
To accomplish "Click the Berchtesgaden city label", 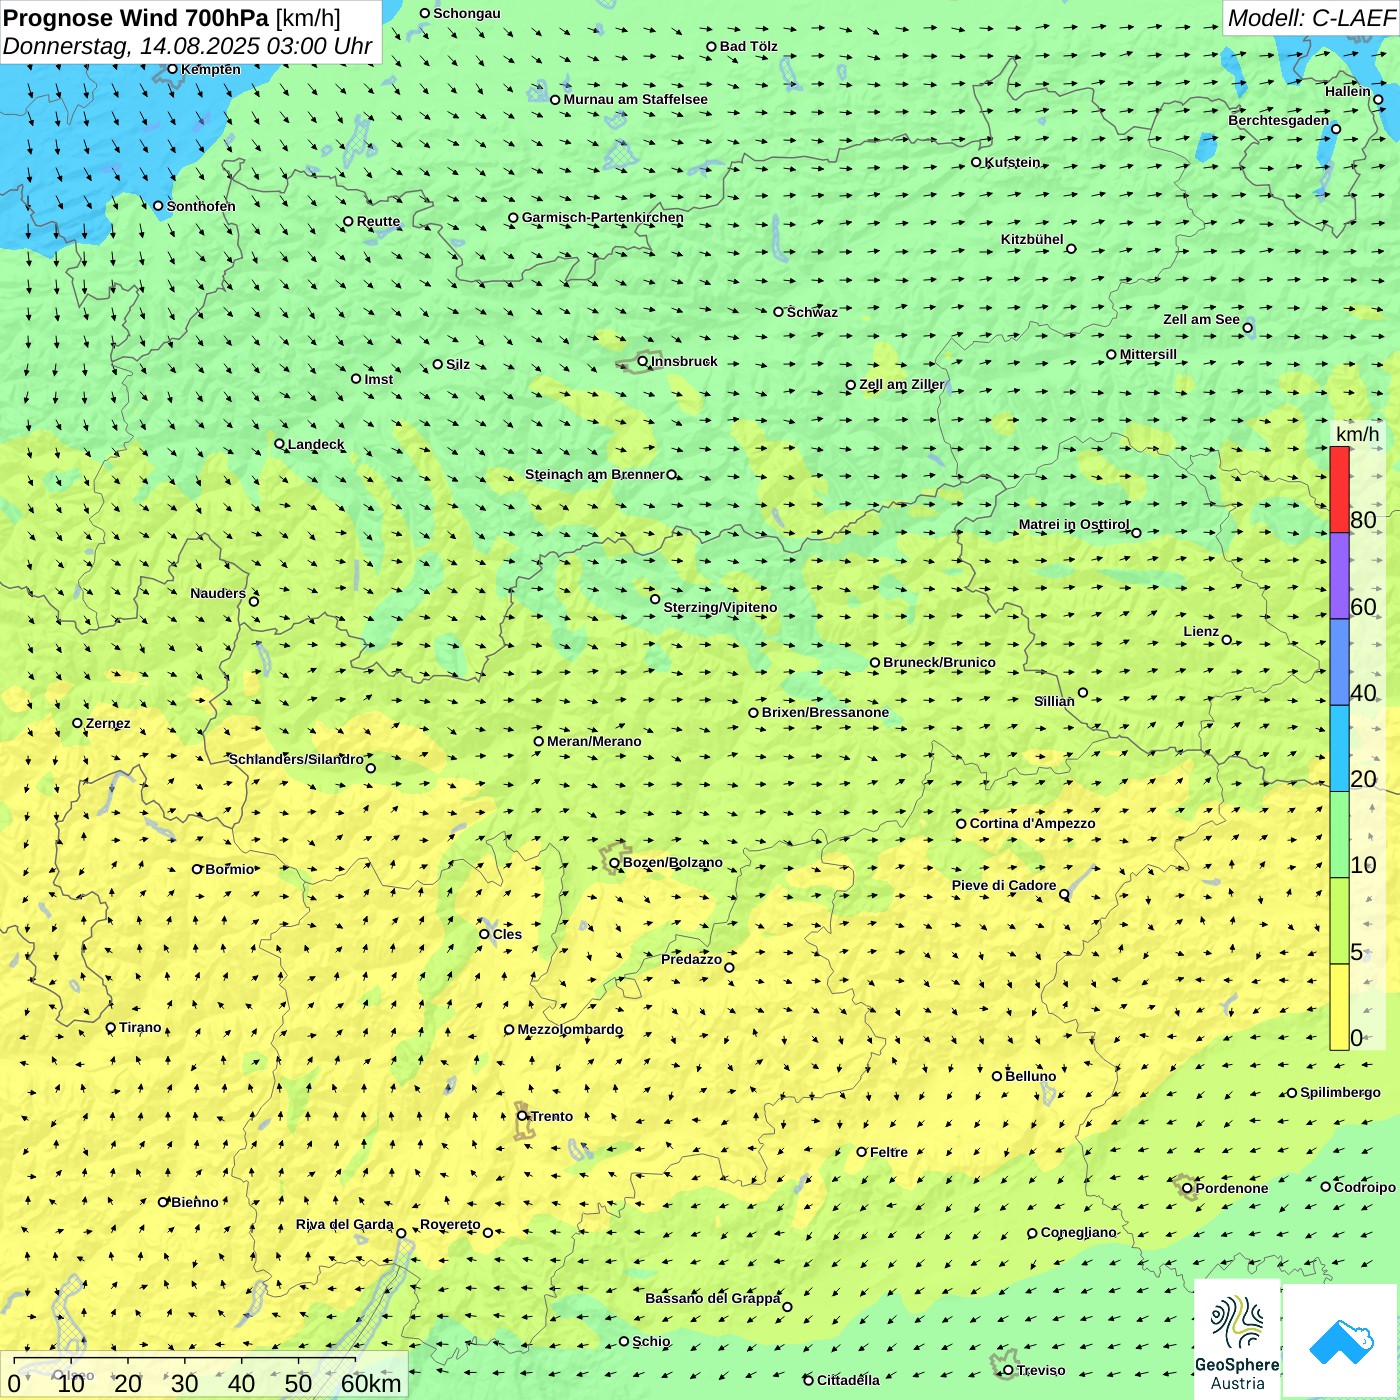I will coord(1279,120).
